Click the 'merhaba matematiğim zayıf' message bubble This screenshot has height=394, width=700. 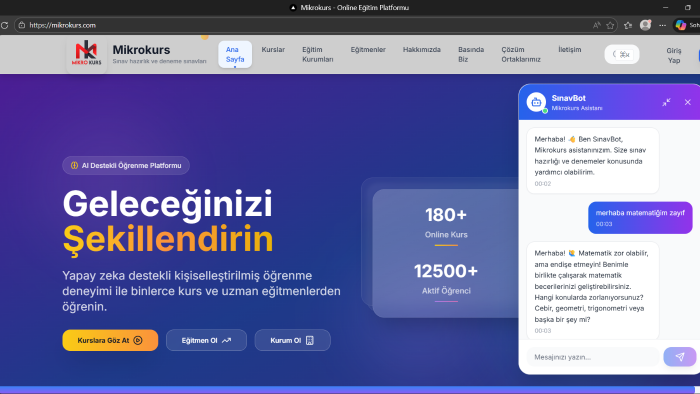[640, 218]
